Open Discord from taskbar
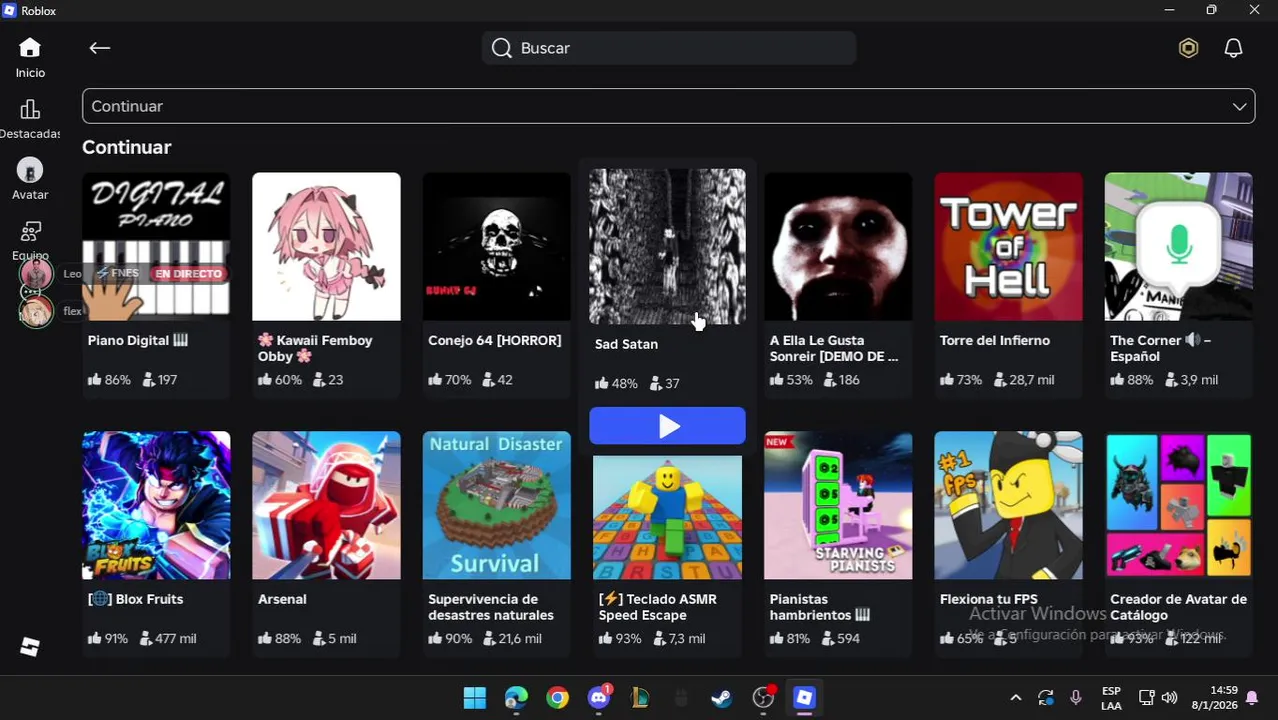 (599, 698)
